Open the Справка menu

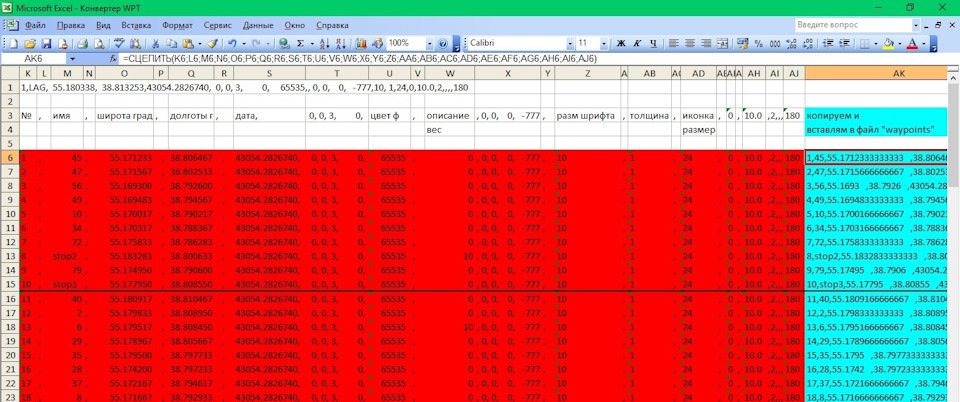[x=332, y=26]
